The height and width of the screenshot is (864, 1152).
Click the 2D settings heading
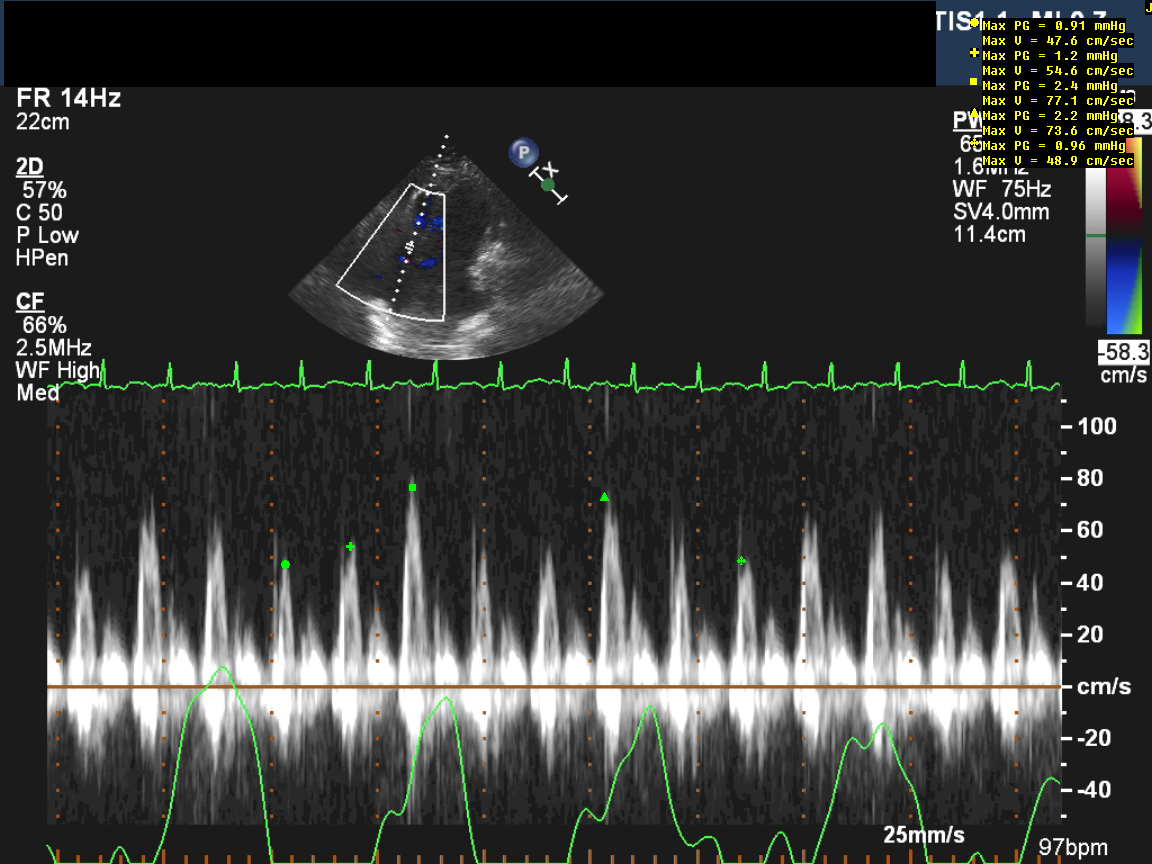30,167
